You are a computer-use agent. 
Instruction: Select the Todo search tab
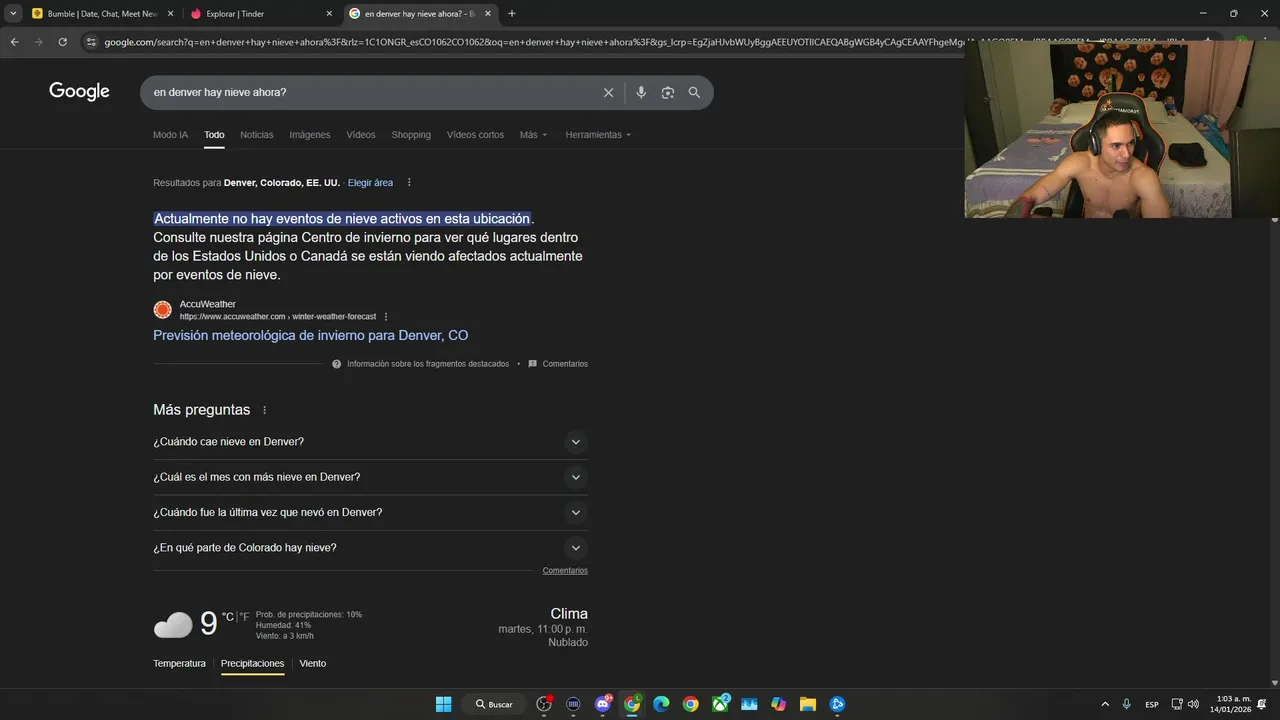coord(214,135)
